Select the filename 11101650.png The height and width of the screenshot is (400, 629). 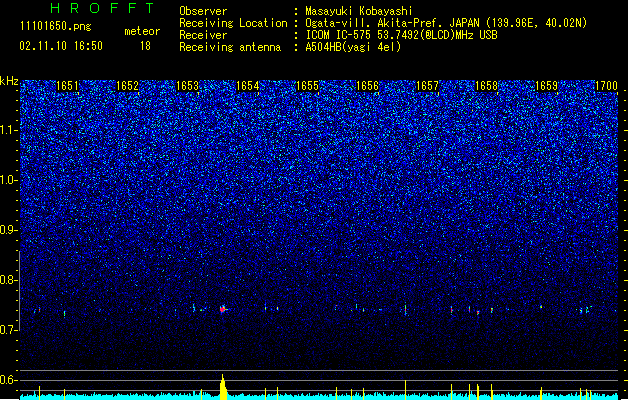[x=56, y=27]
